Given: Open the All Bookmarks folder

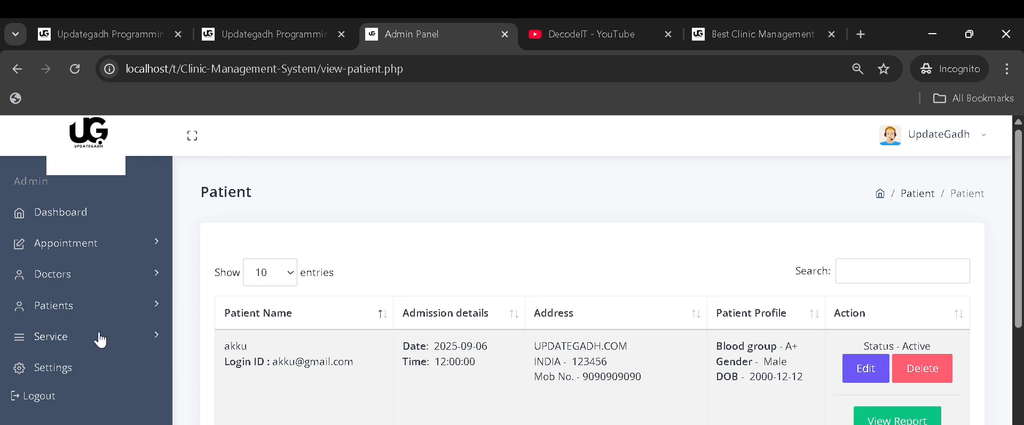Looking at the screenshot, I should pos(973,98).
